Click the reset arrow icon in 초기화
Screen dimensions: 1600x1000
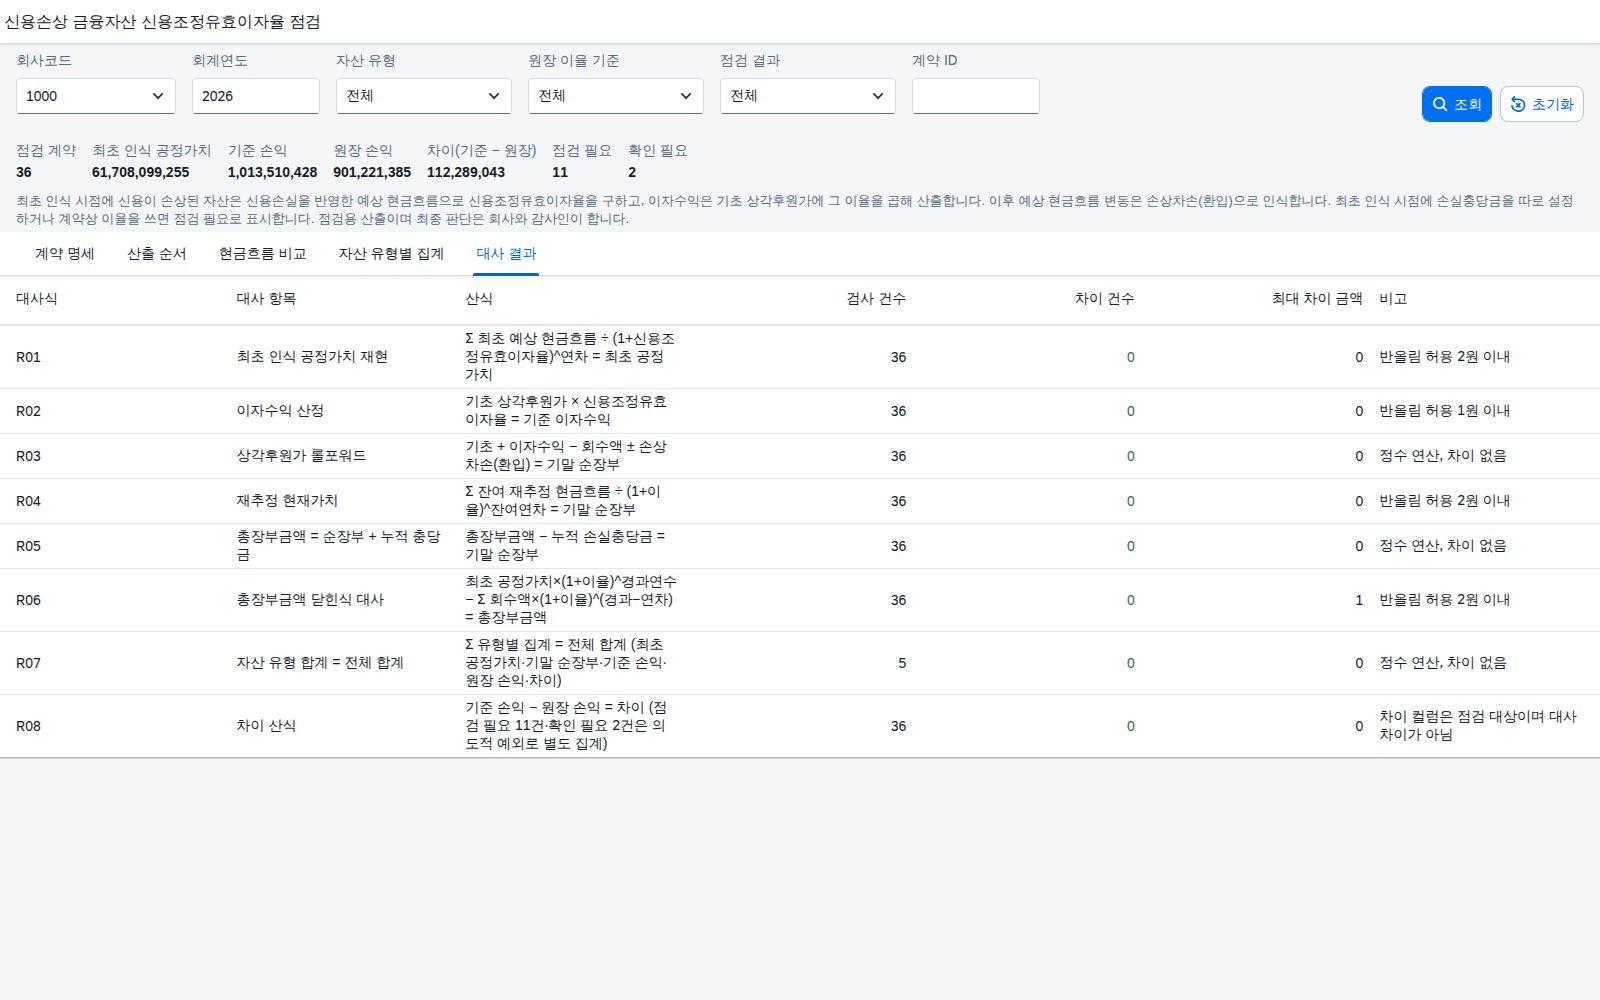[x=1518, y=104]
